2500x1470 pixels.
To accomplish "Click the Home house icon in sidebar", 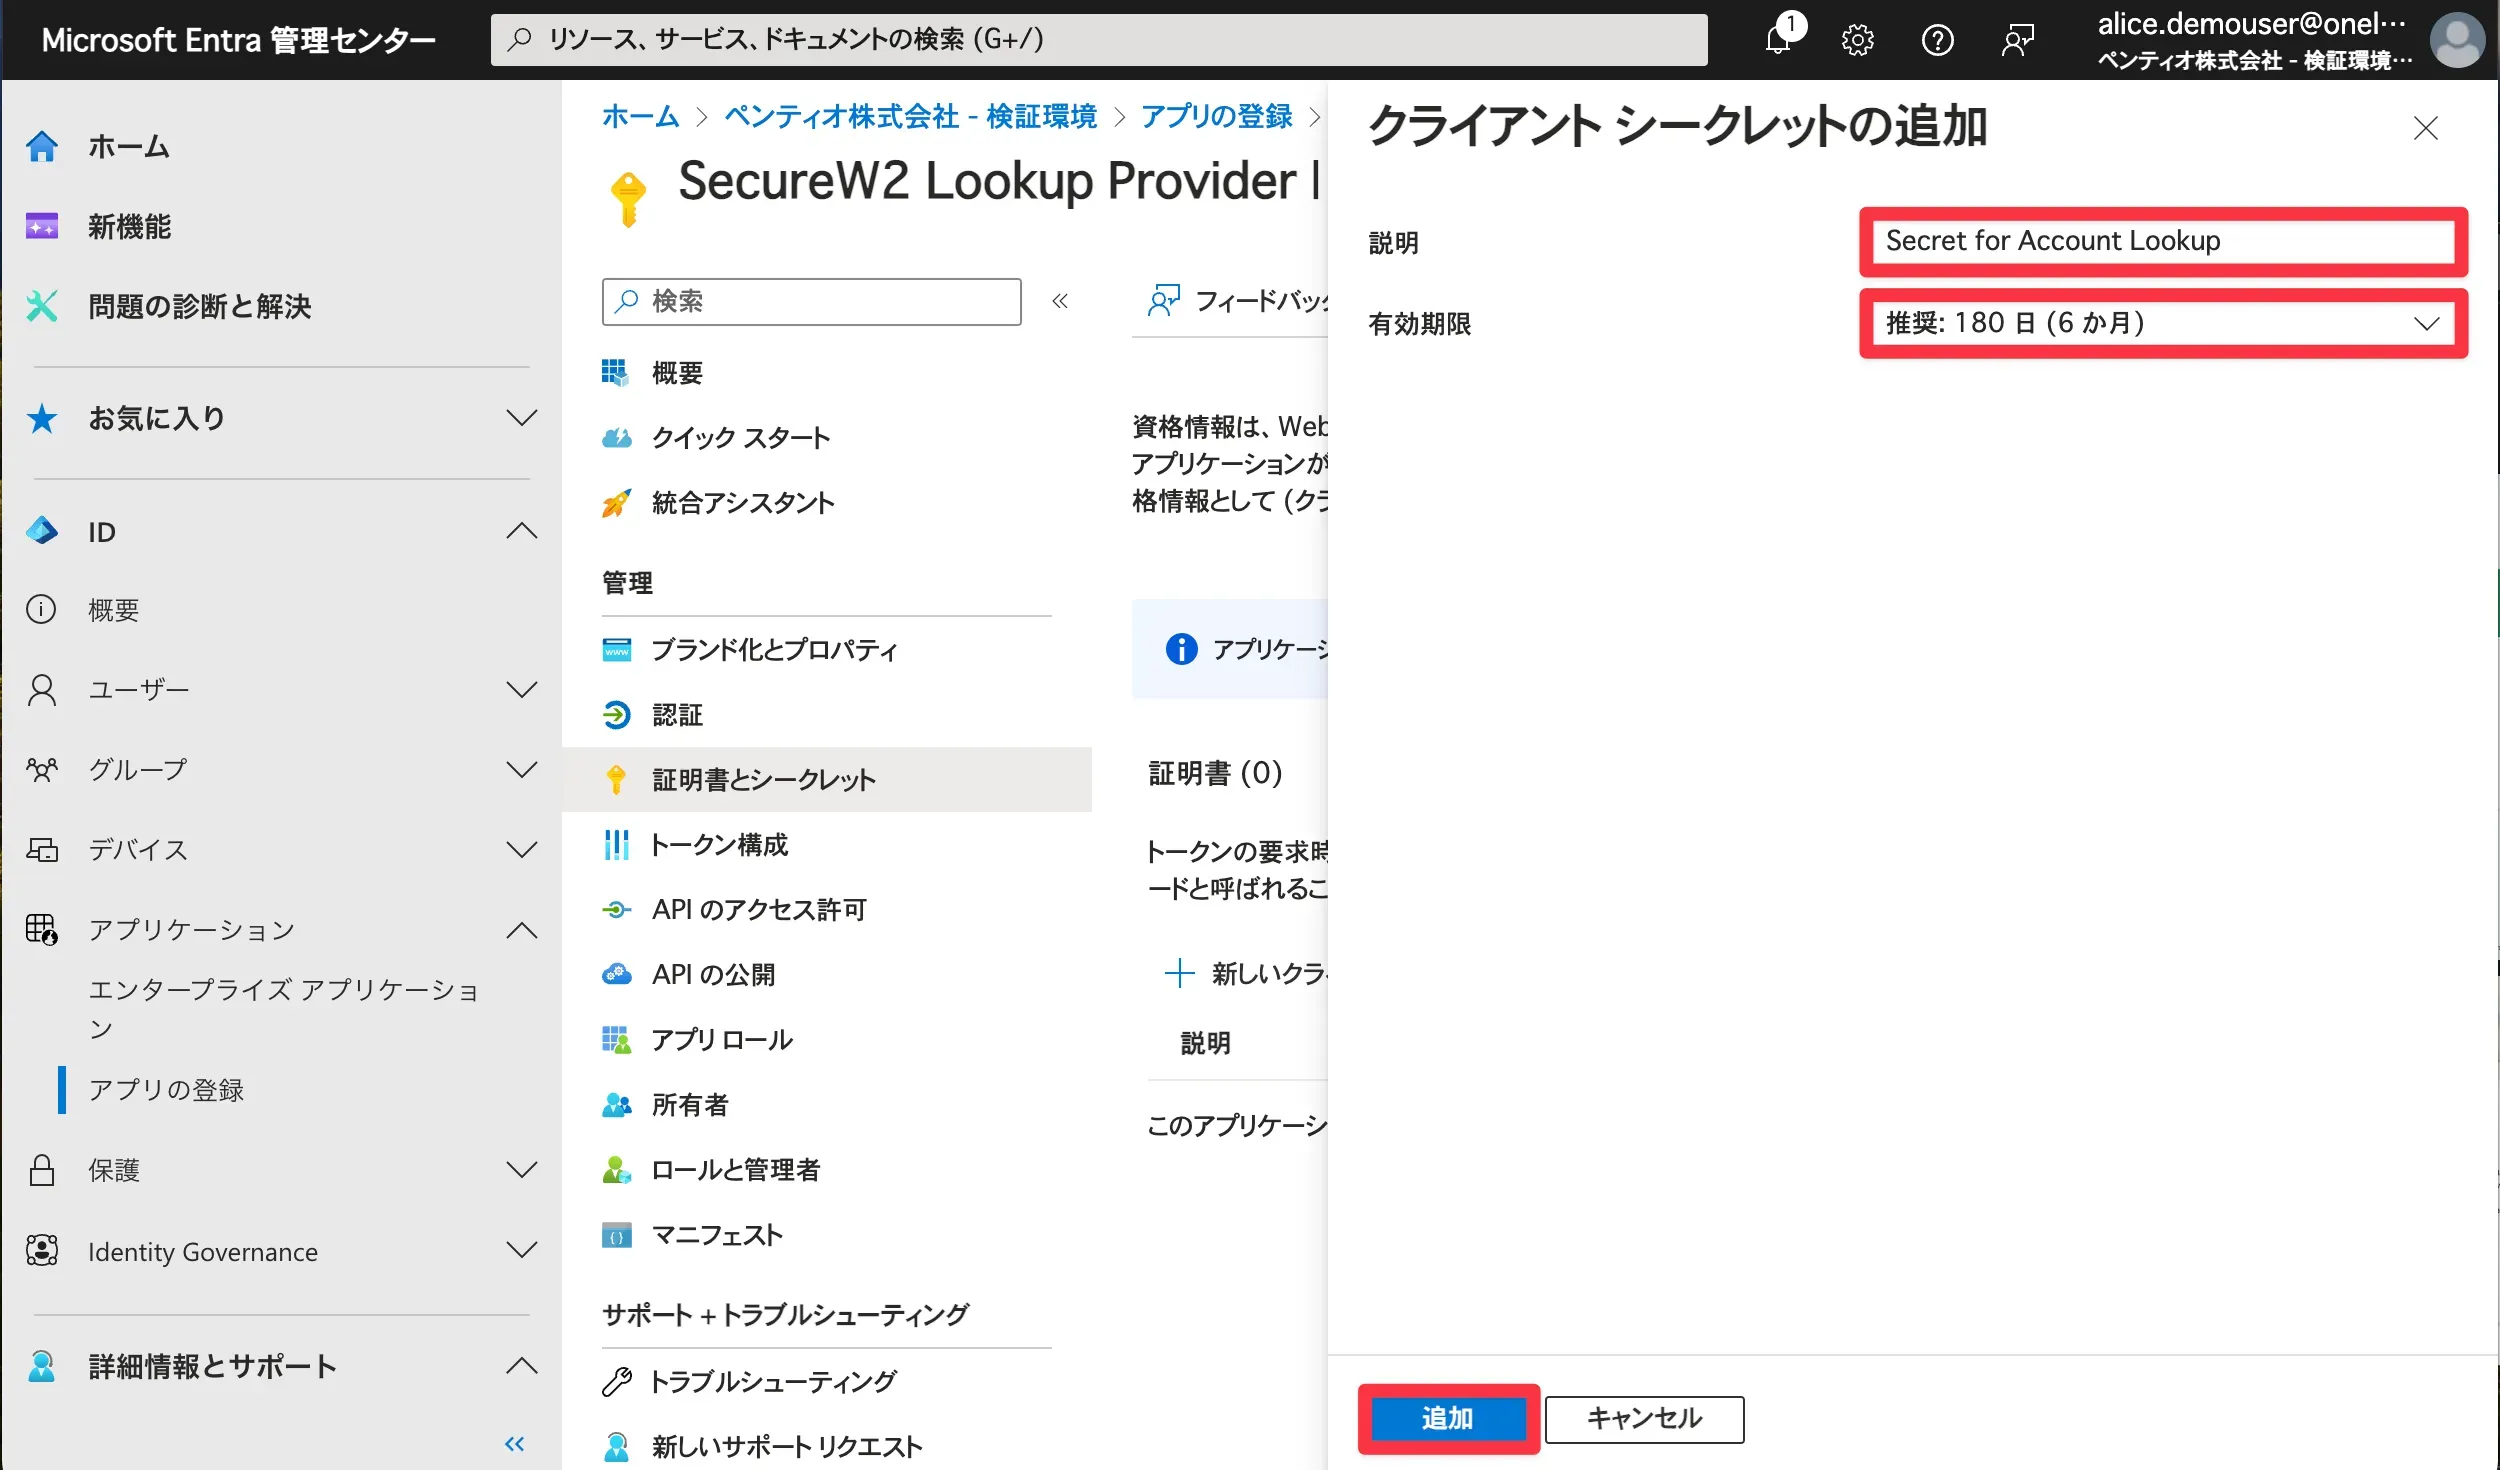I will coord(42,146).
